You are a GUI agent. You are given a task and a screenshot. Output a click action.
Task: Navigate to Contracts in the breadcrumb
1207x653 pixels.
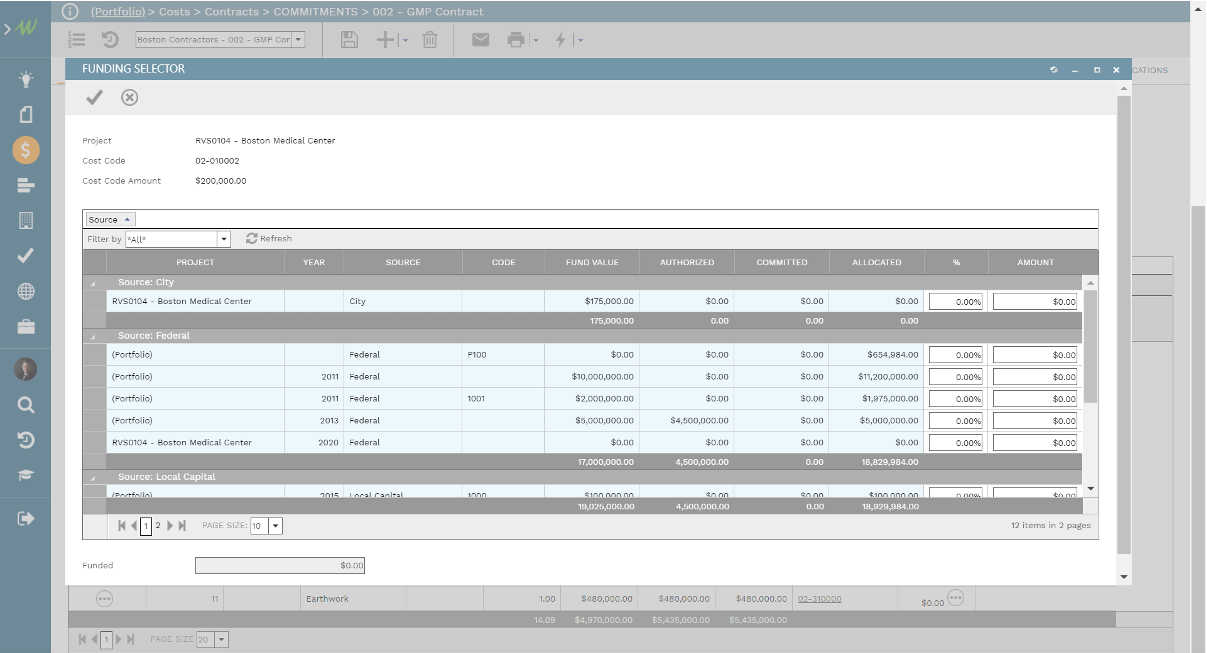232,11
